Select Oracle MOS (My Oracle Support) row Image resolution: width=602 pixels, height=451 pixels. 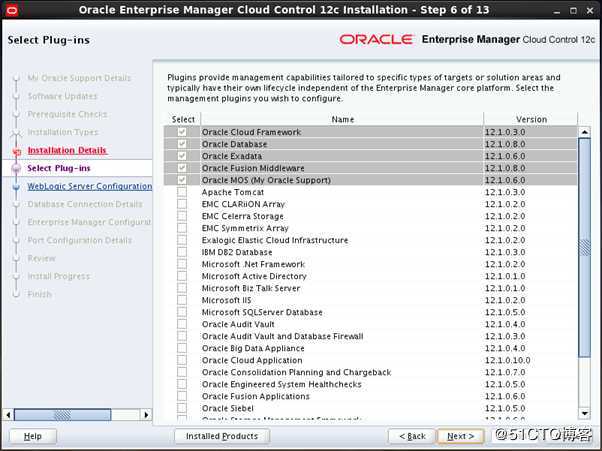point(370,180)
